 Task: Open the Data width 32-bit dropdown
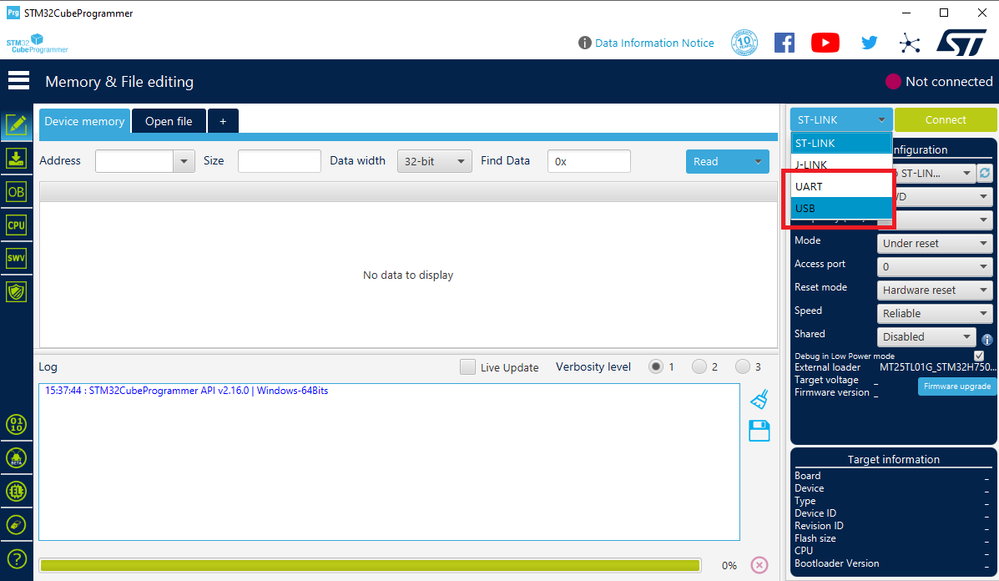pos(435,161)
